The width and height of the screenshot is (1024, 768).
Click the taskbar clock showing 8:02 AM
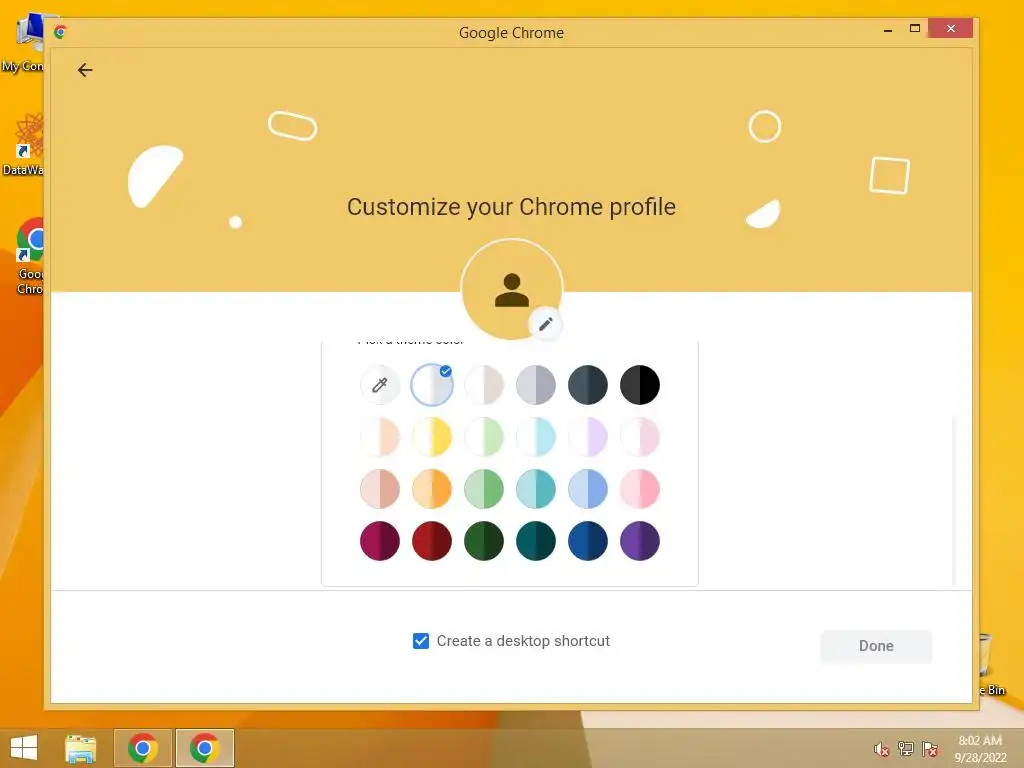point(980,749)
